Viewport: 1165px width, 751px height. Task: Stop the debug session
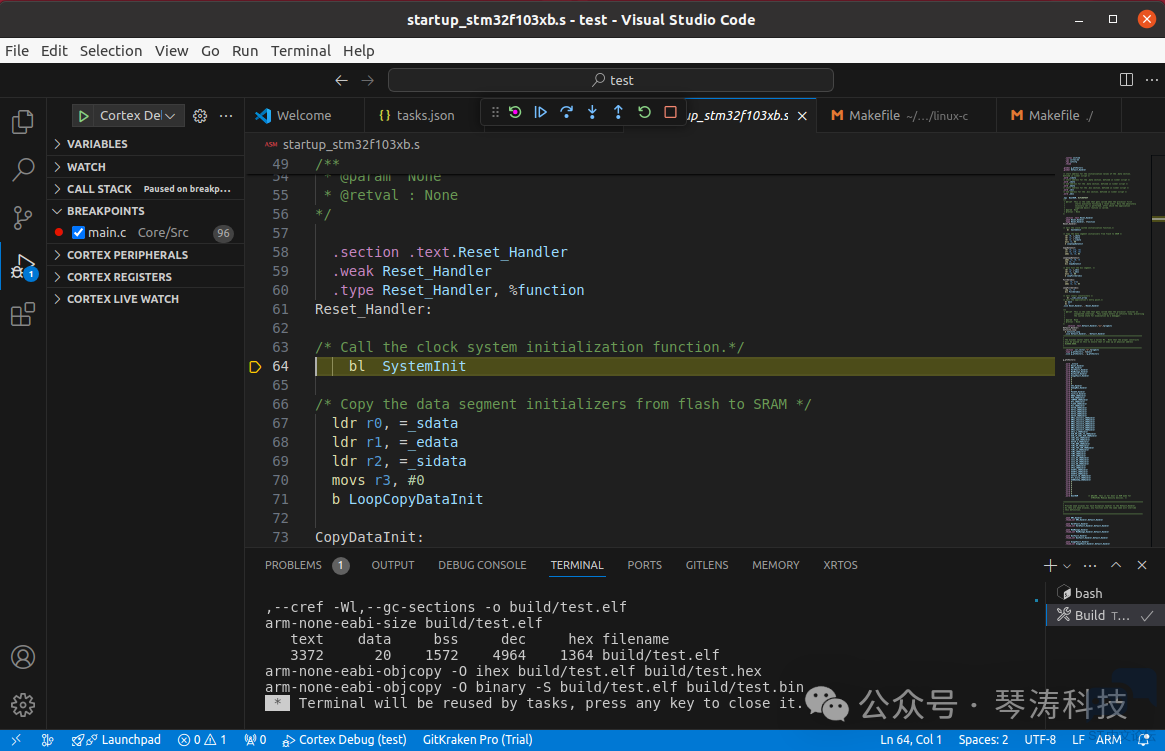coord(670,112)
